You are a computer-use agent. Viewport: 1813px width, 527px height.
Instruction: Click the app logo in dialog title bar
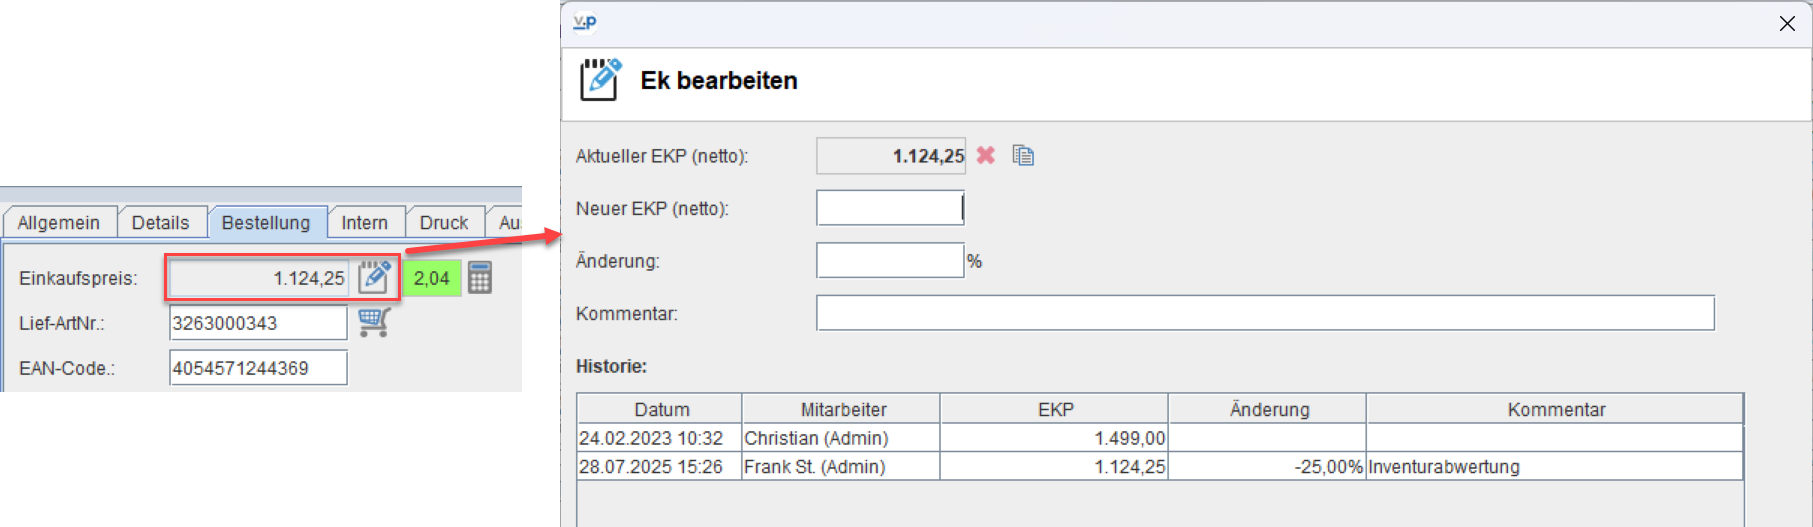point(585,23)
